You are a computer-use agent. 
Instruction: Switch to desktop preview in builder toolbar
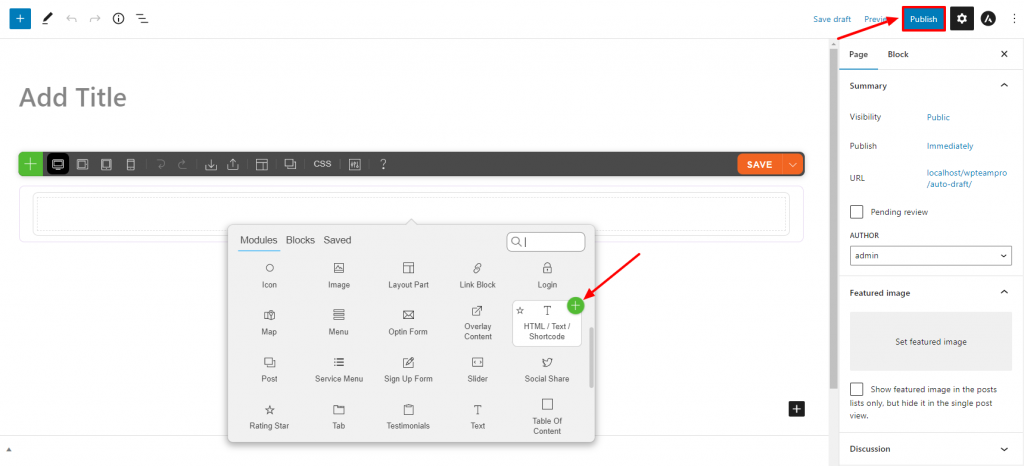(x=57, y=164)
